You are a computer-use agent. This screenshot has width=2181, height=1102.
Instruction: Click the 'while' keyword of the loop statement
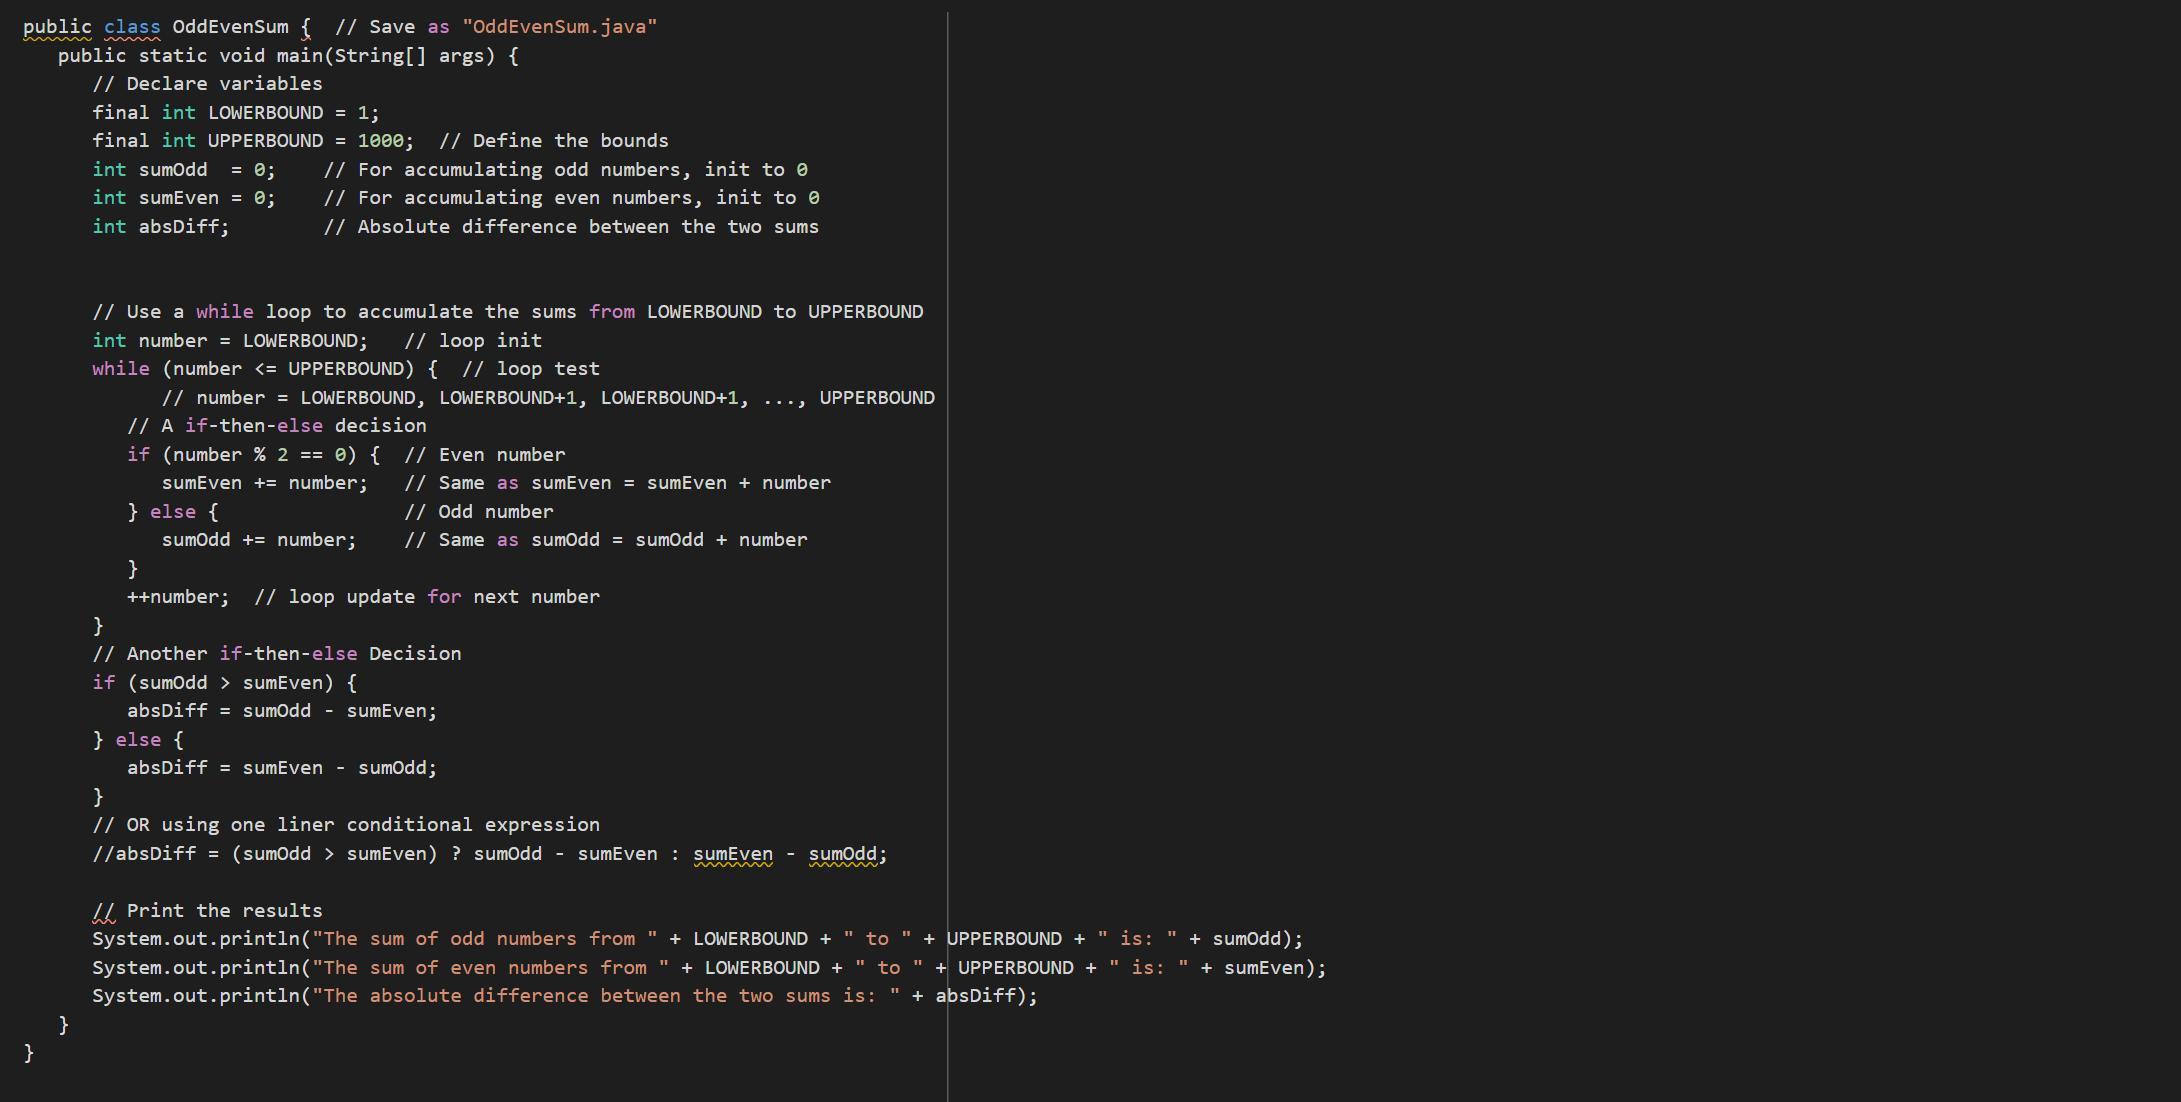click(121, 369)
